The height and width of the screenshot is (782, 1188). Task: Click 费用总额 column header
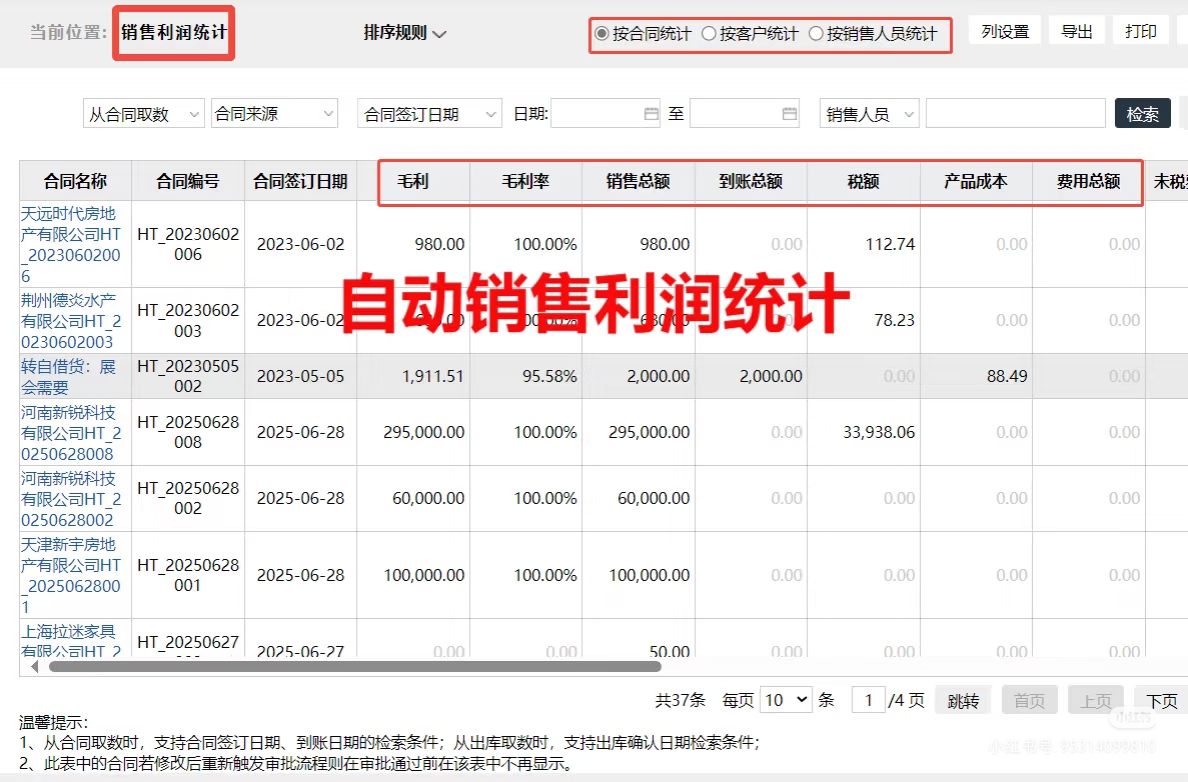tap(1089, 181)
